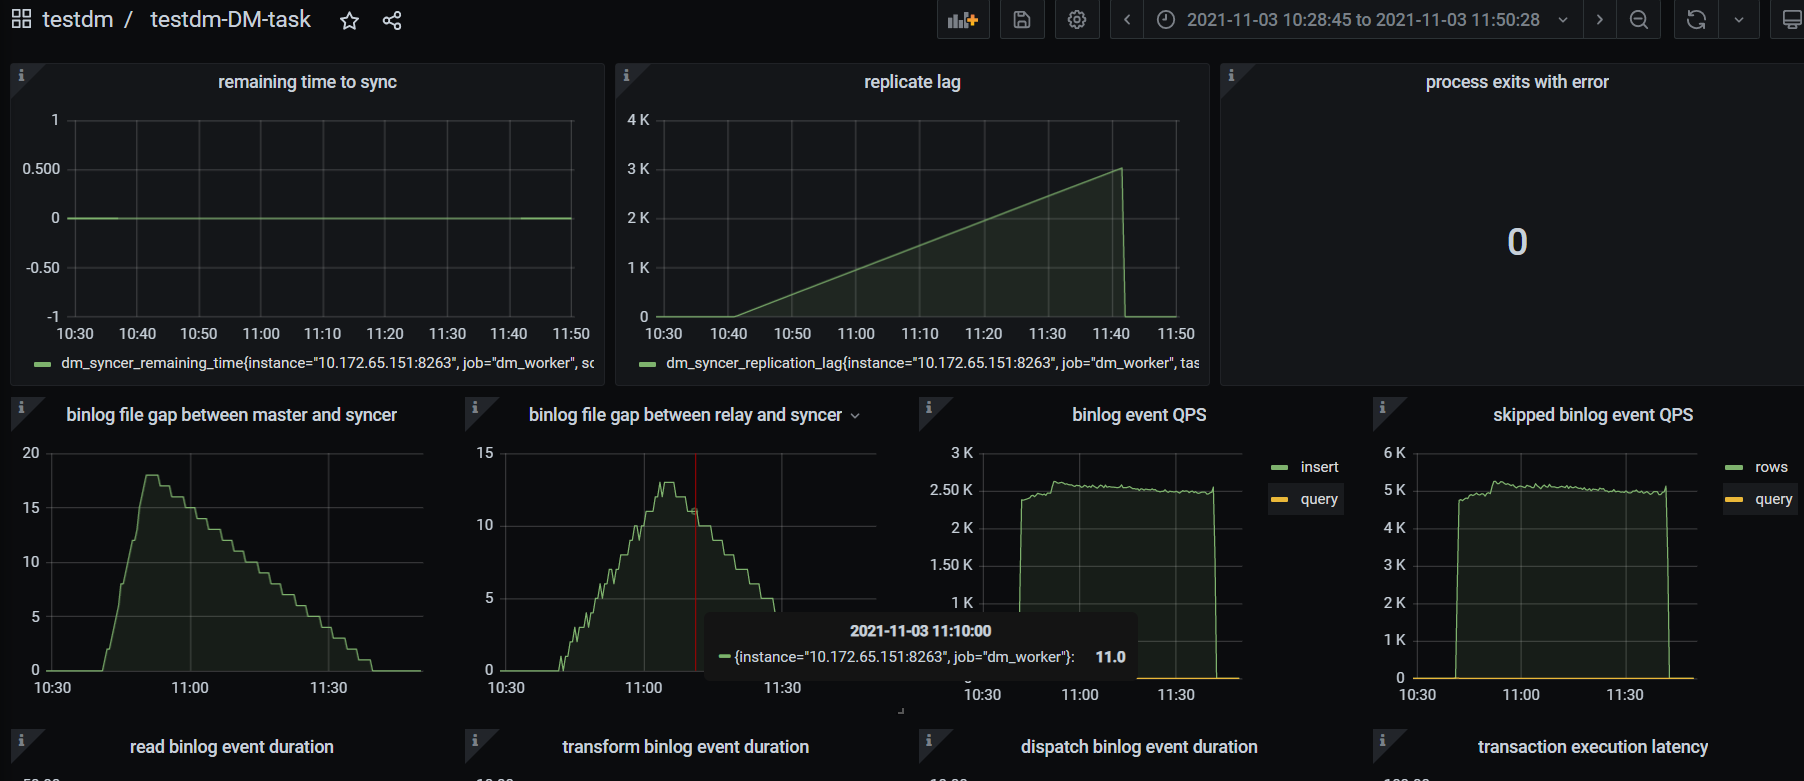The image size is (1804, 781).
Task: Click the Add panel icon
Action: click(962, 20)
